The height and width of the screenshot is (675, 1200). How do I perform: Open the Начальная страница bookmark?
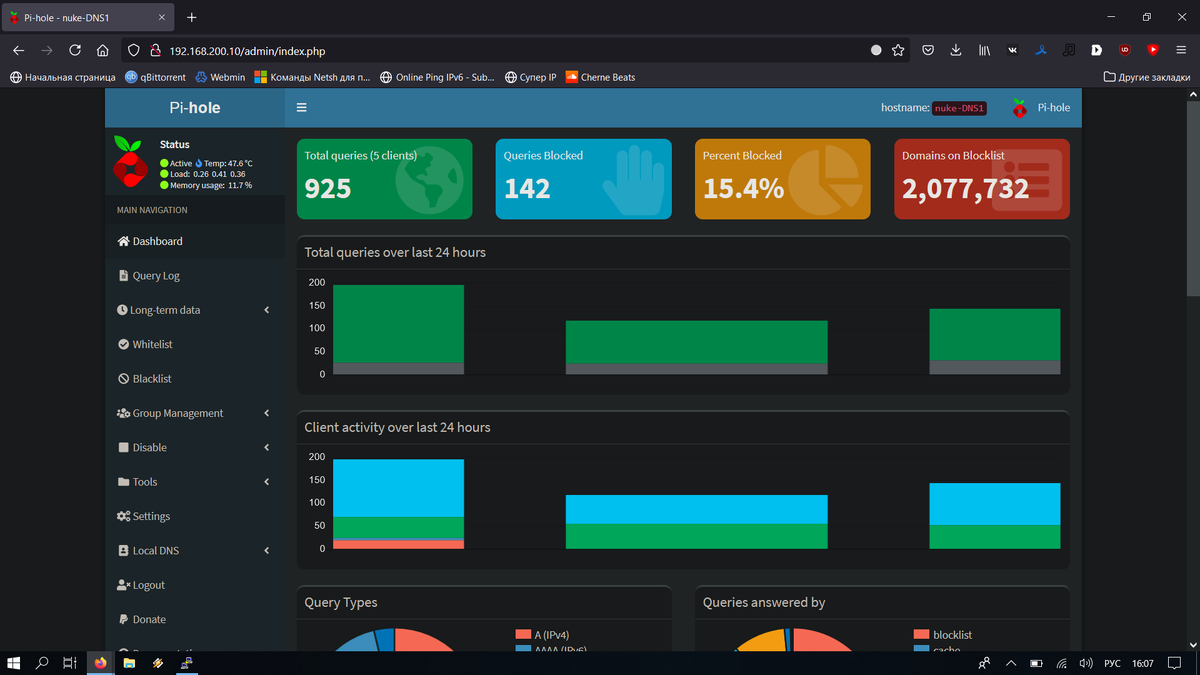click(62, 77)
